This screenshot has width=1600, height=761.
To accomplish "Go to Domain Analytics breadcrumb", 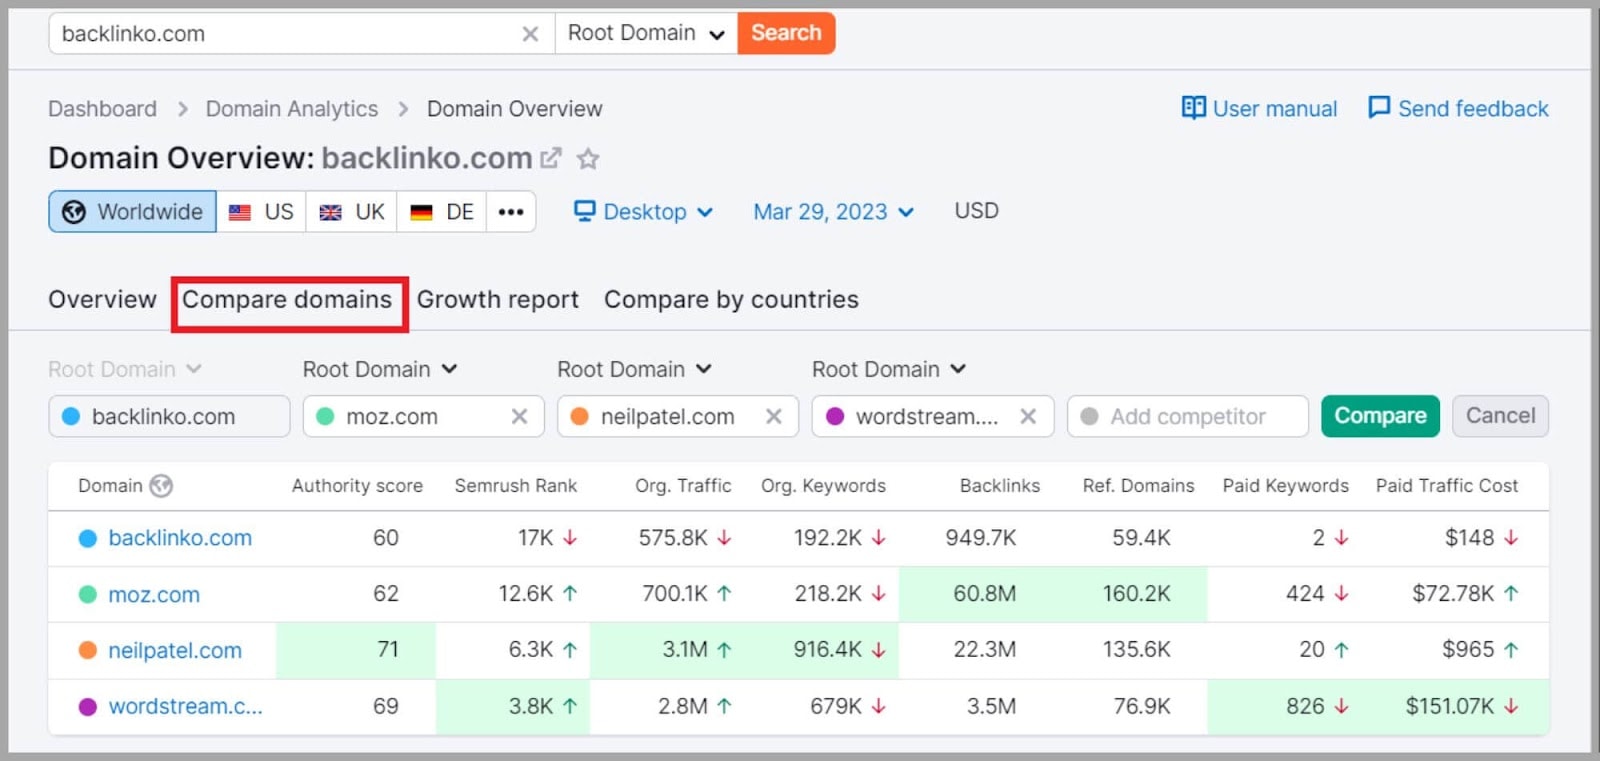I will pyautogui.click(x=292, y=109).
